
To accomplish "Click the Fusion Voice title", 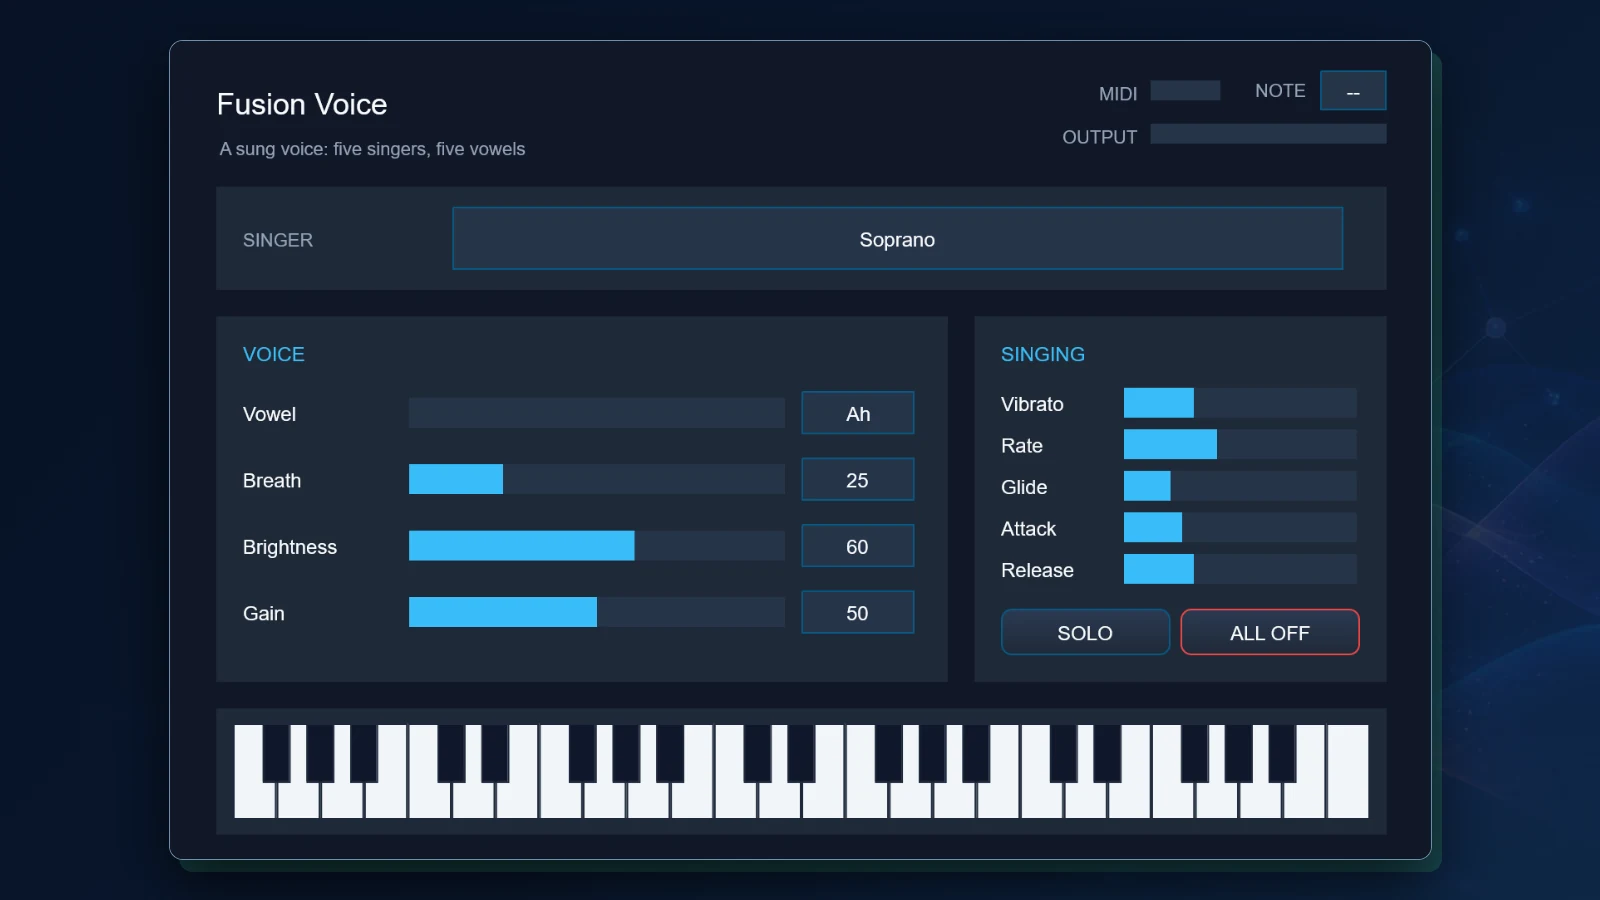I will click(x=302, y=104).
